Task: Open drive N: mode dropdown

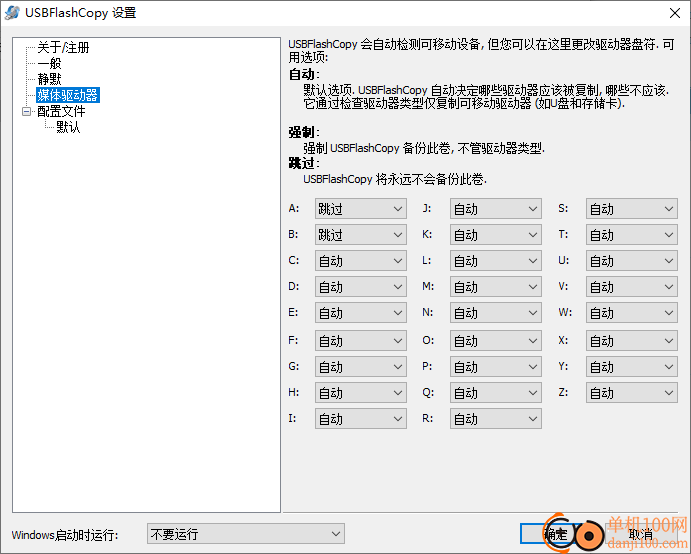Action: 496,312
